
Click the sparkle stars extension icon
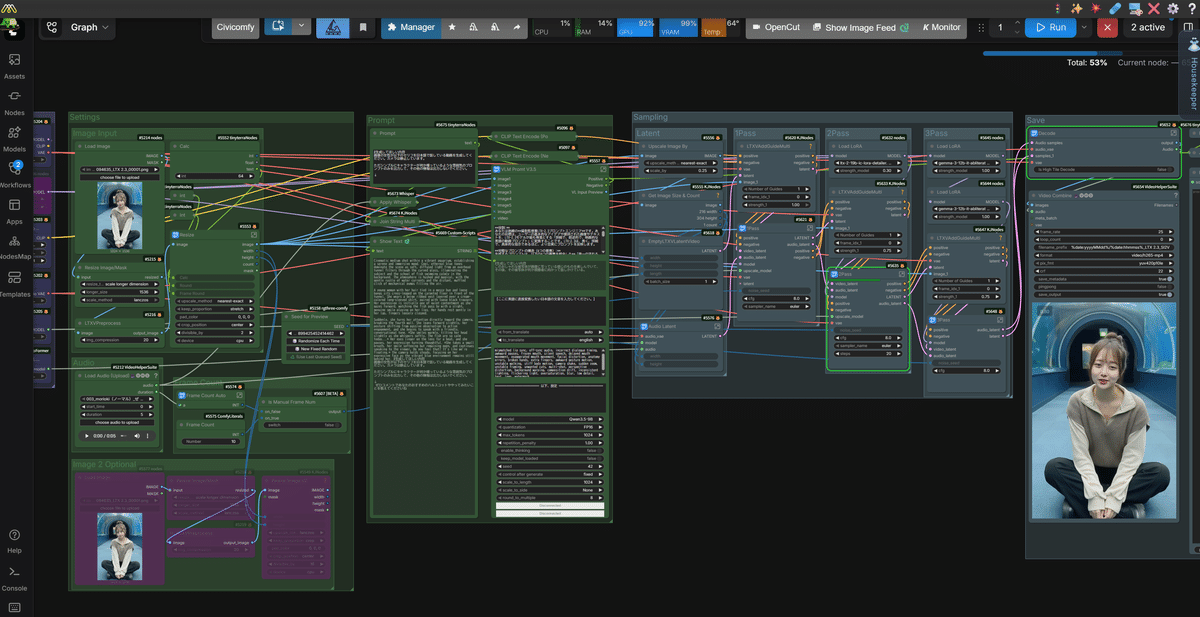tap(1079, 8)
